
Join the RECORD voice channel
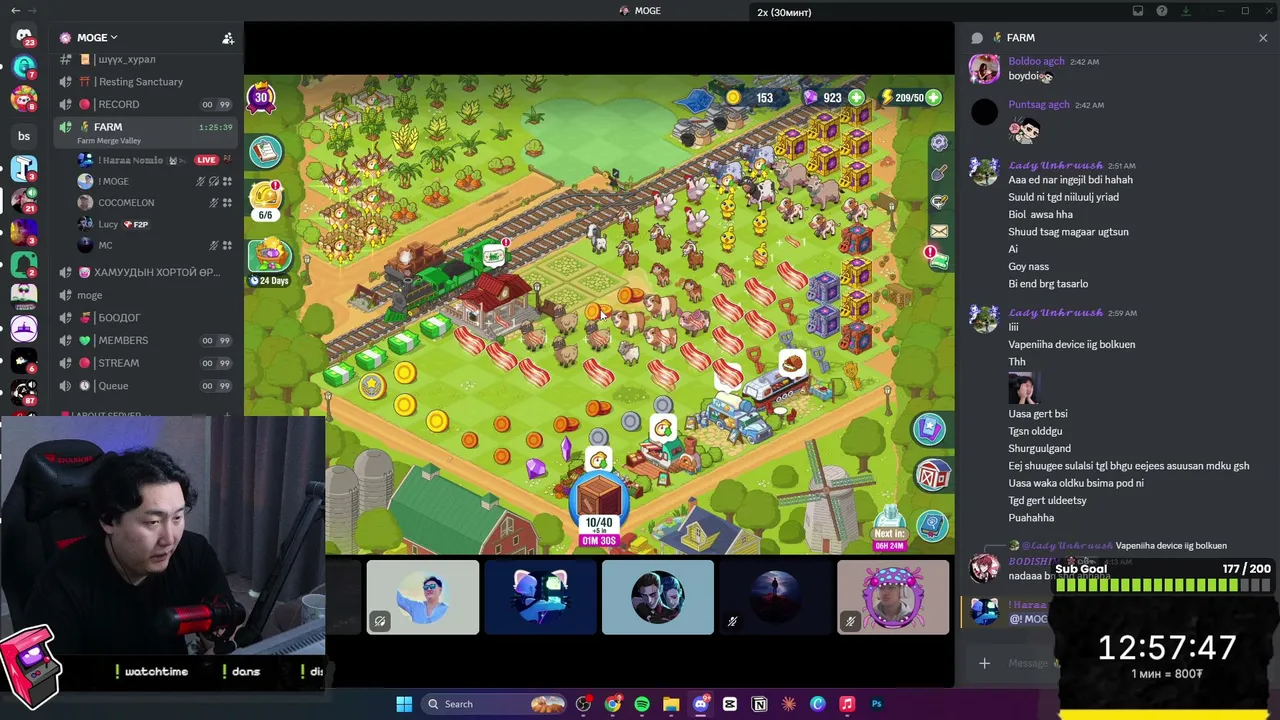point(147,104)
